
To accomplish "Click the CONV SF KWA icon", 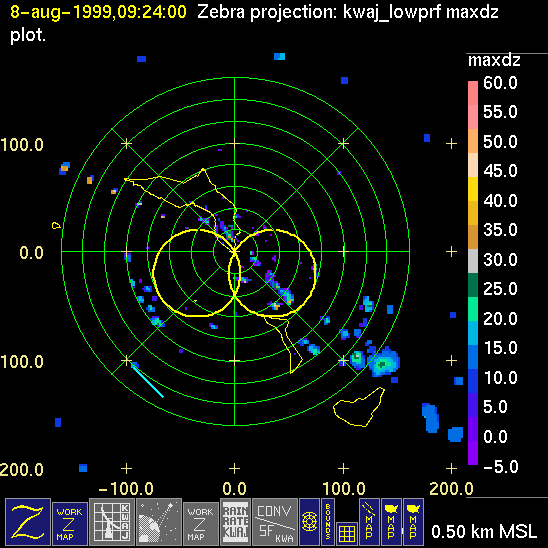I will 275,522.
